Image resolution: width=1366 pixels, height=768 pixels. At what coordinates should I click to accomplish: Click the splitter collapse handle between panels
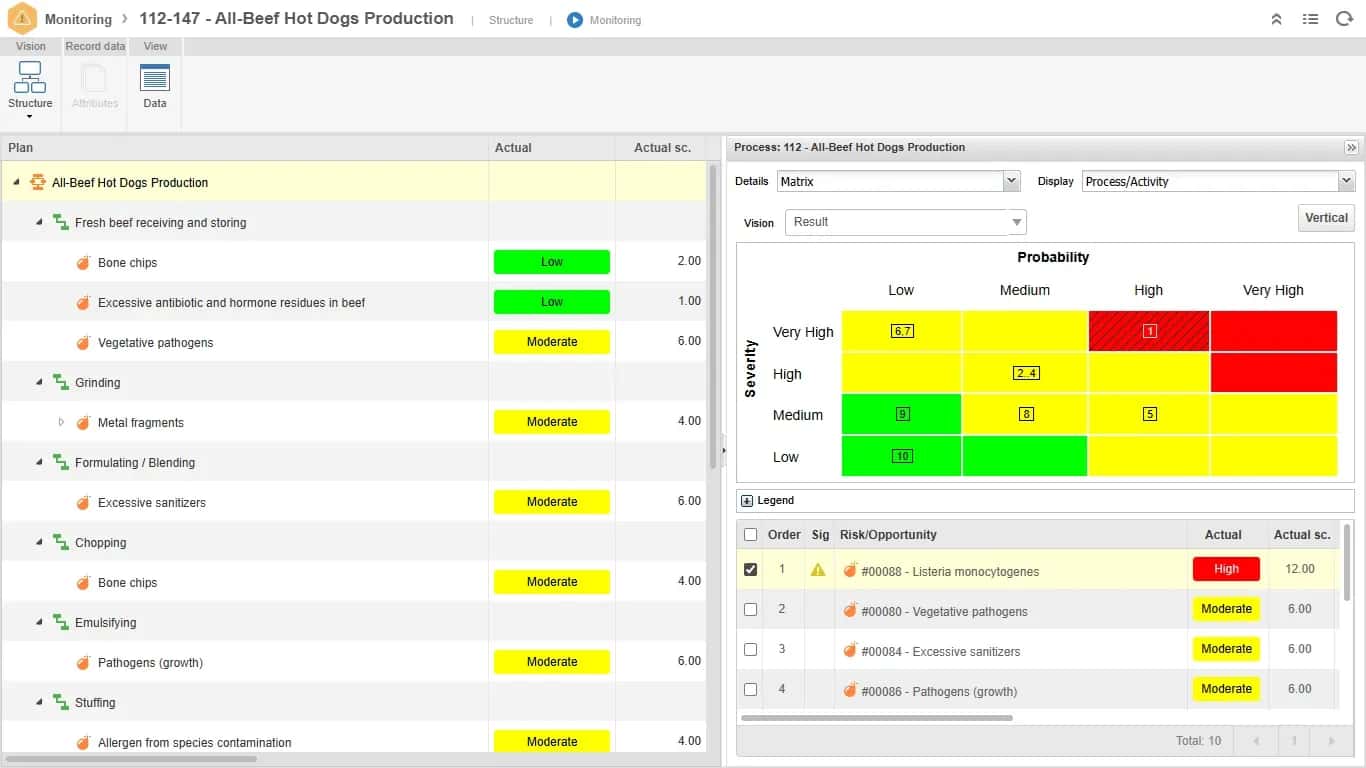(723, 450)
